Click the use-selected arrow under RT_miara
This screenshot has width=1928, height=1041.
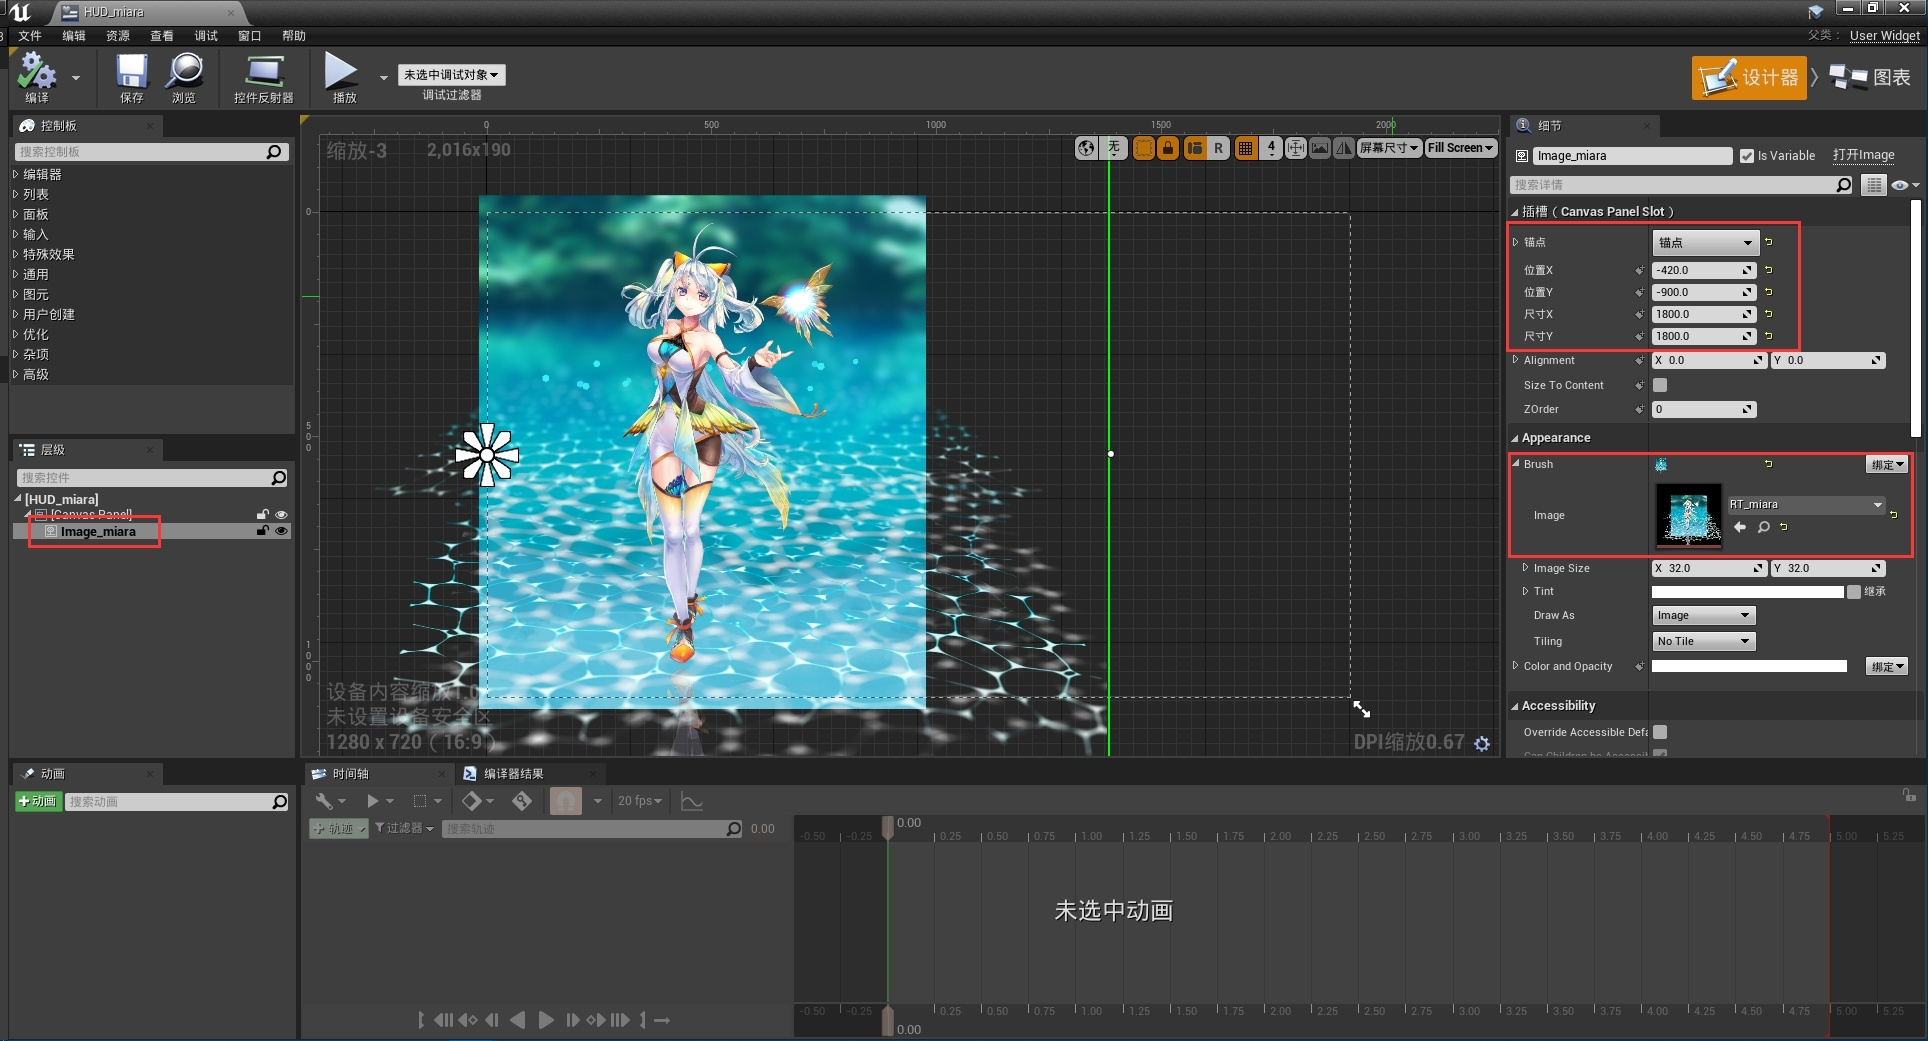pos(1740,527)
